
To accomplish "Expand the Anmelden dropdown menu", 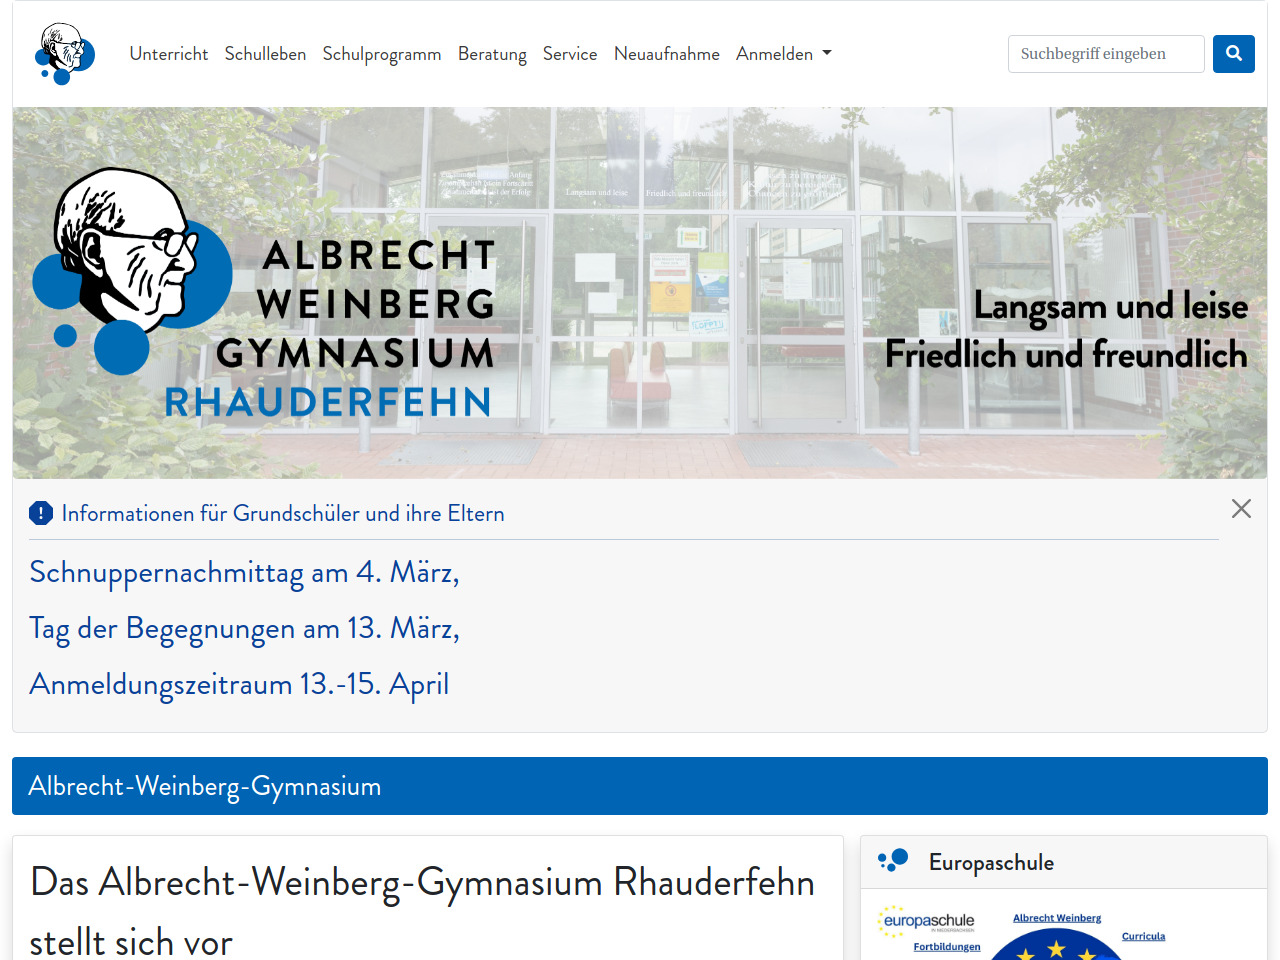I will (x=783, y=54).
